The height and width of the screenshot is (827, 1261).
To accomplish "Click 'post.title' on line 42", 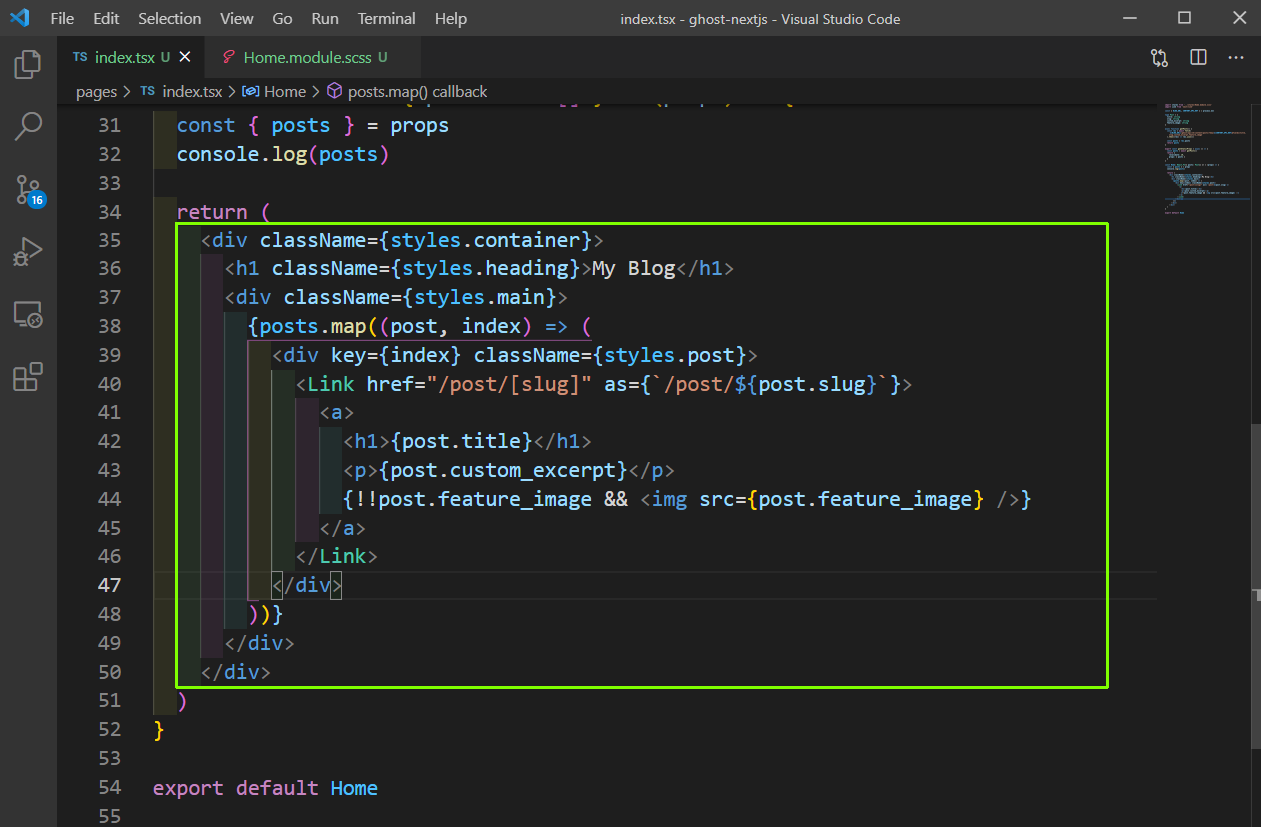I will point(462,441).
